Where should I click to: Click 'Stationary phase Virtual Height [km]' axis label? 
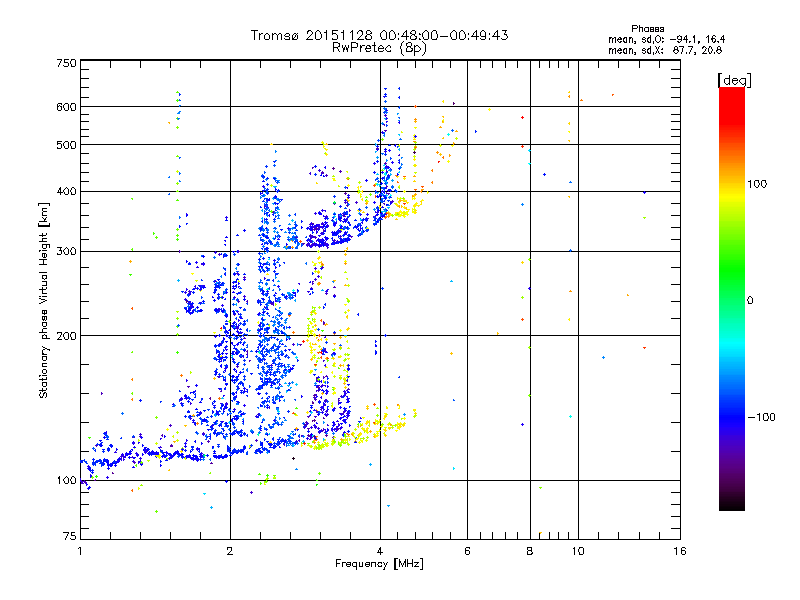pos(44,300)
